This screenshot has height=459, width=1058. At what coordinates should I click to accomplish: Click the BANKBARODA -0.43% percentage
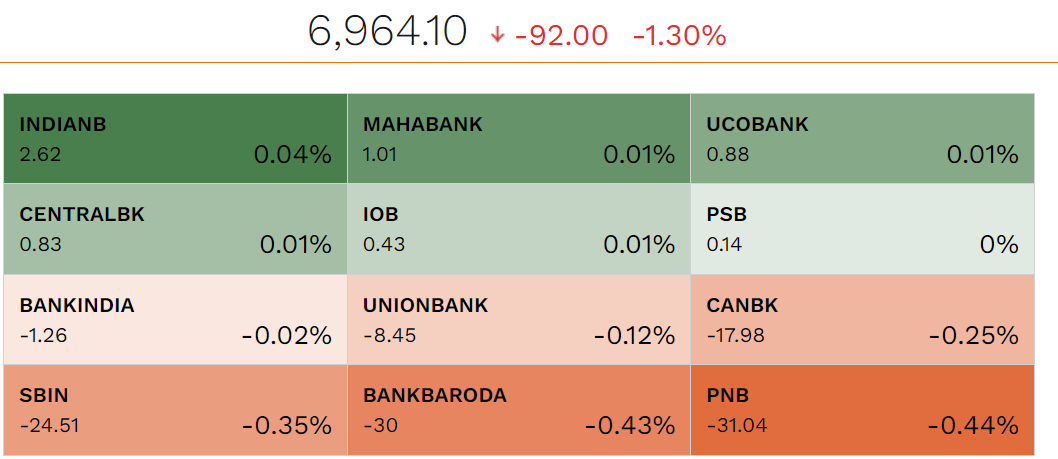point(629,426)
